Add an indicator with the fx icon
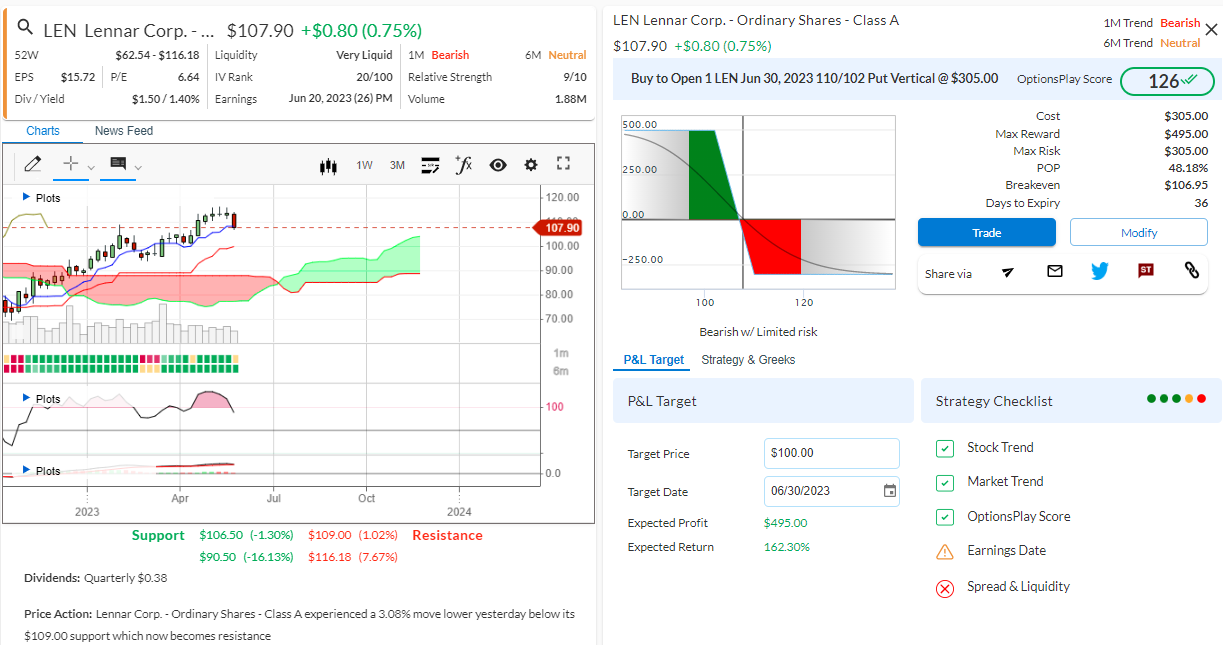The width and height of the screenshot is (1223, 645). [x=463, y=165]
